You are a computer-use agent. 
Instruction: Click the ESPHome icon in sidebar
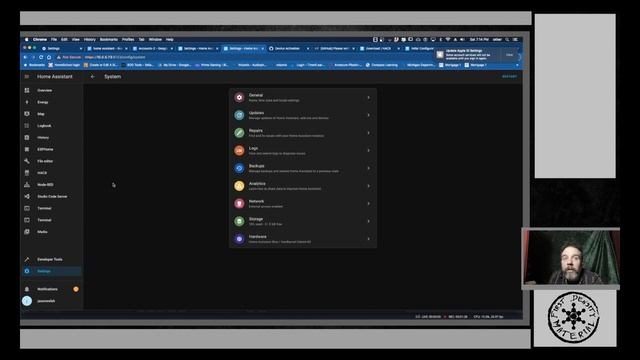click(x=27, y=149)
